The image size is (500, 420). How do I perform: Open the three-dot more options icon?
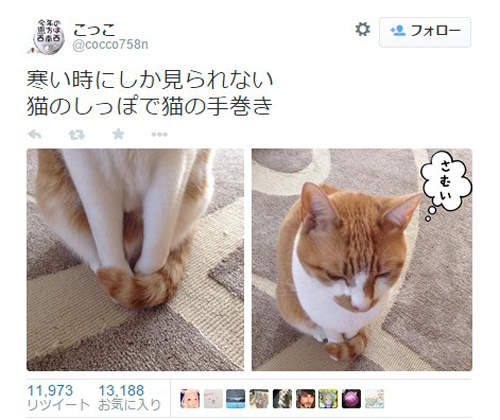click(x=160, y=135)
